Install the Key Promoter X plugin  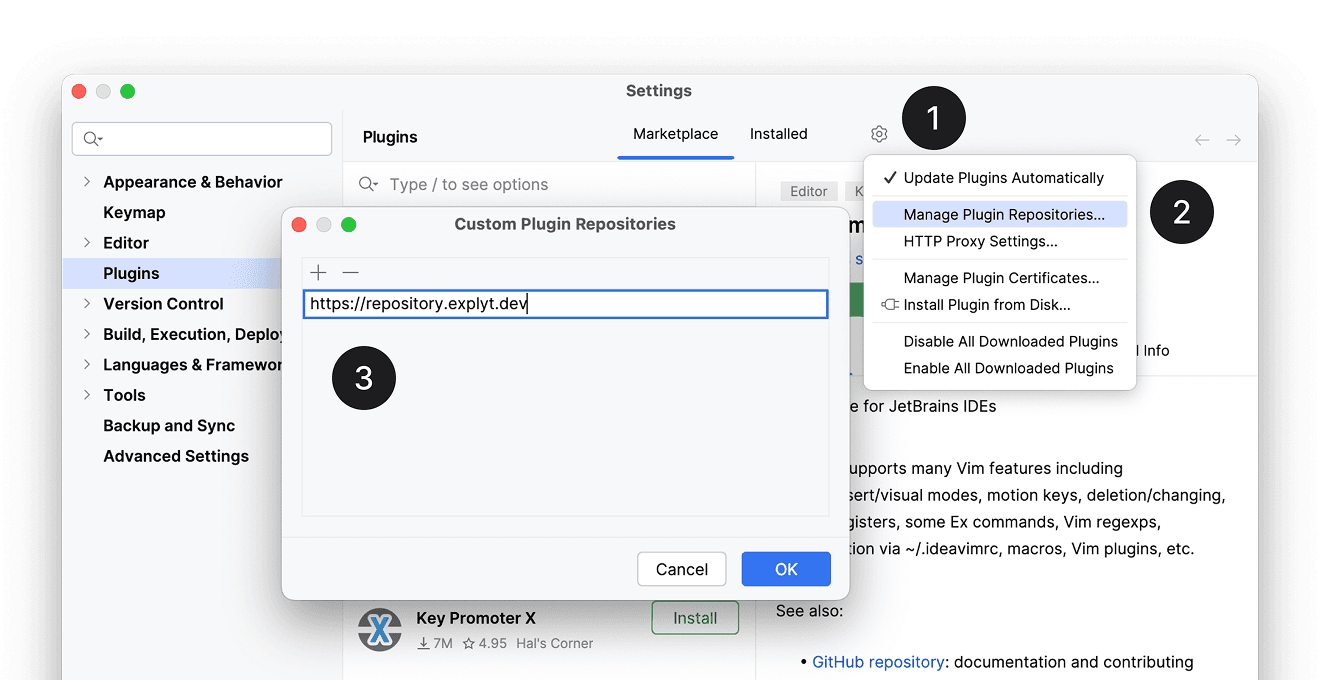click(x=694, y=618)
